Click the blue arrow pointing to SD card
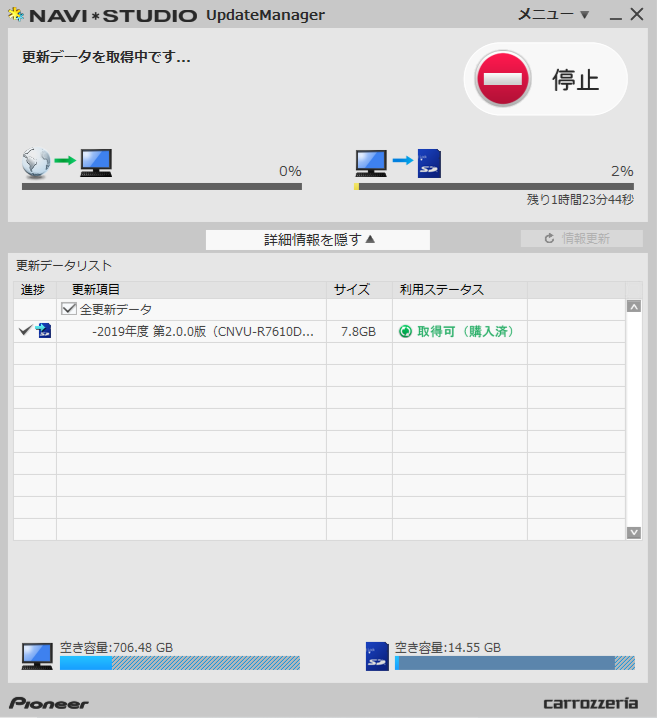Image resolution: width=657 pixels, height=718 pixels. click(x=403, y=160)
